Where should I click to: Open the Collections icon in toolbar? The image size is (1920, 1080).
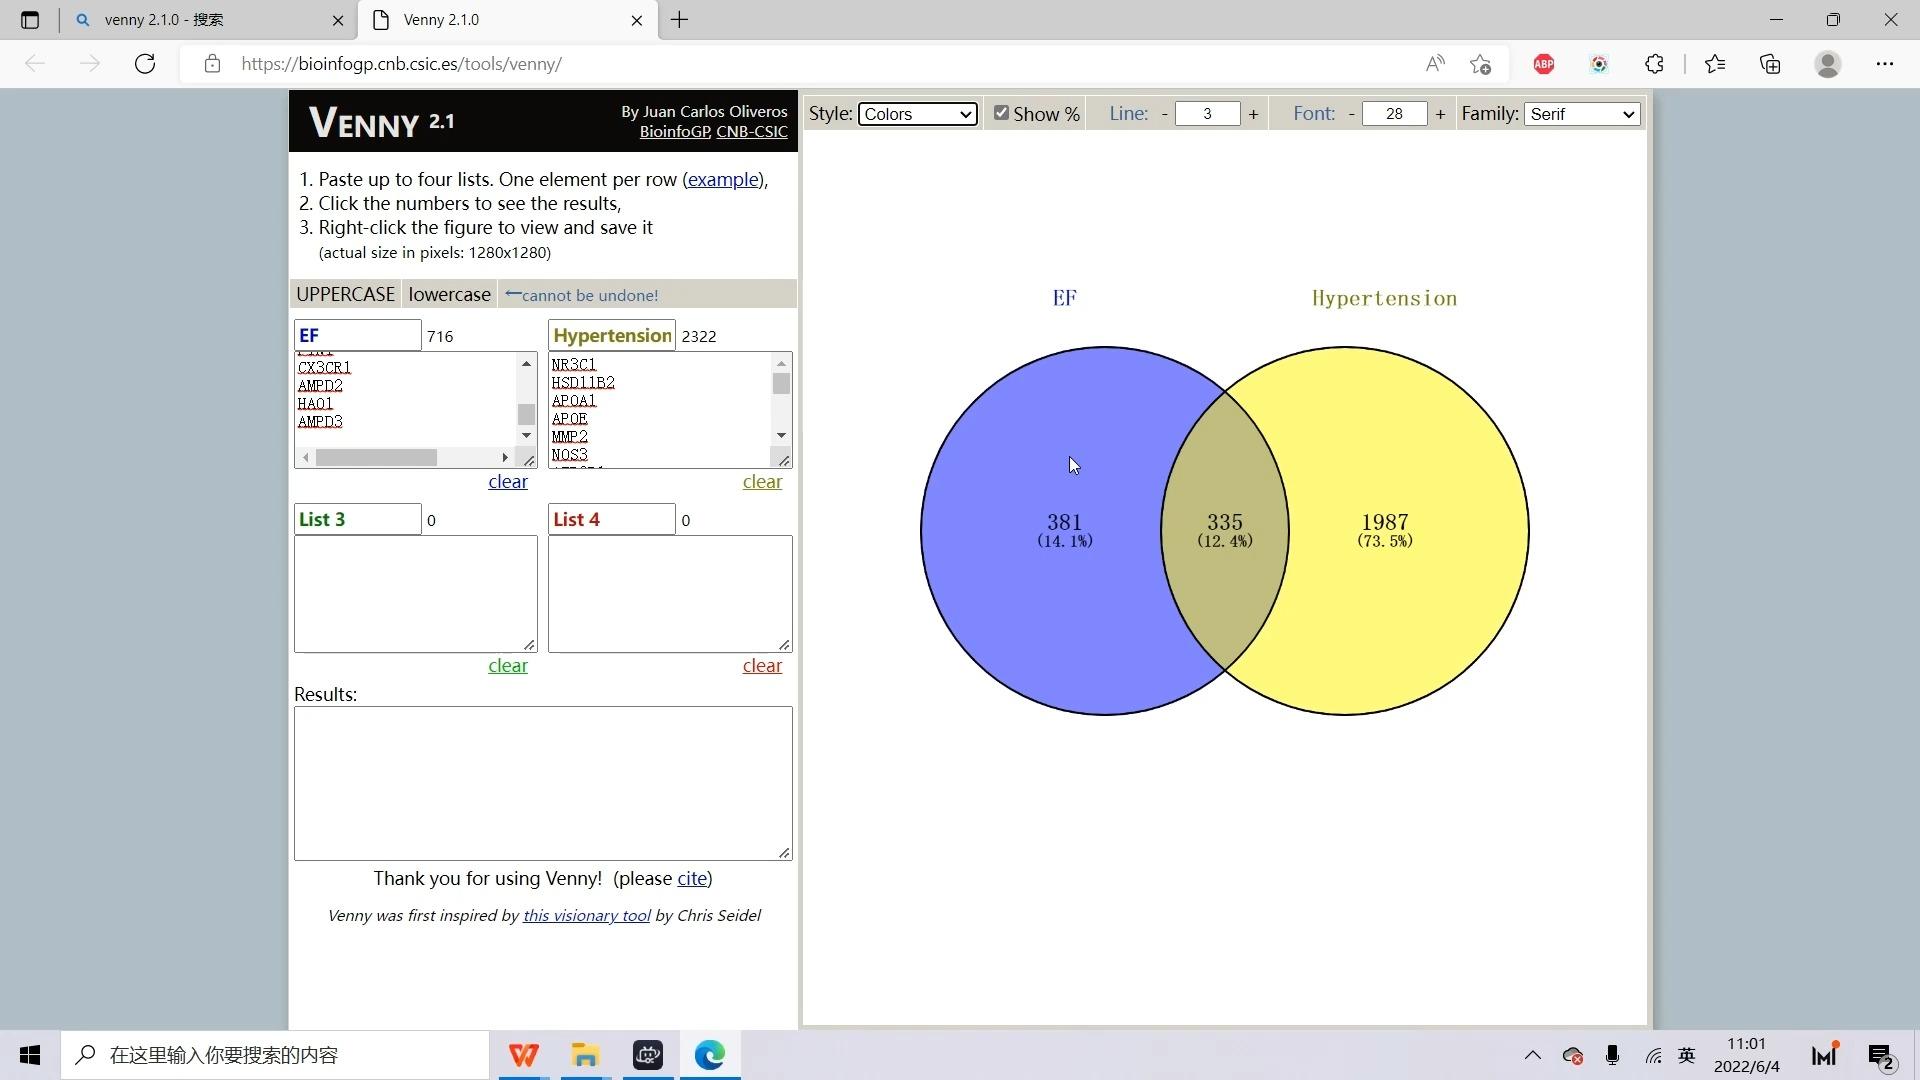pos(1771,64)
